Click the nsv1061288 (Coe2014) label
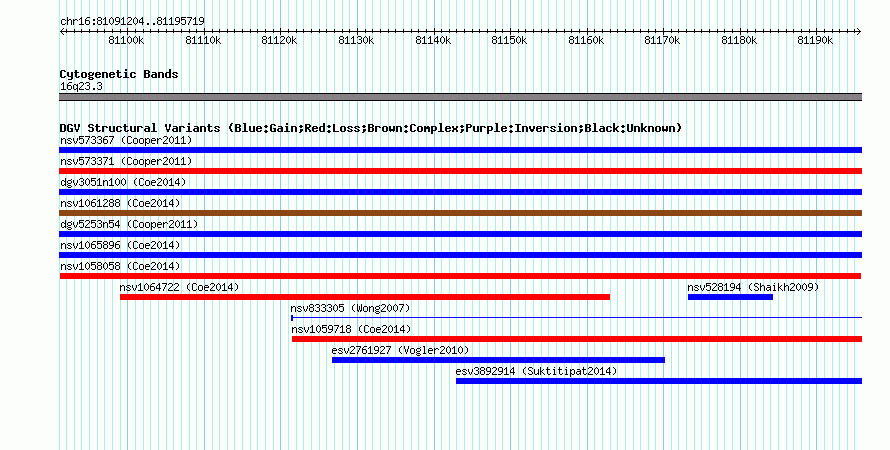The height and width of the screenshot is (450, 890). click(120, 203)
